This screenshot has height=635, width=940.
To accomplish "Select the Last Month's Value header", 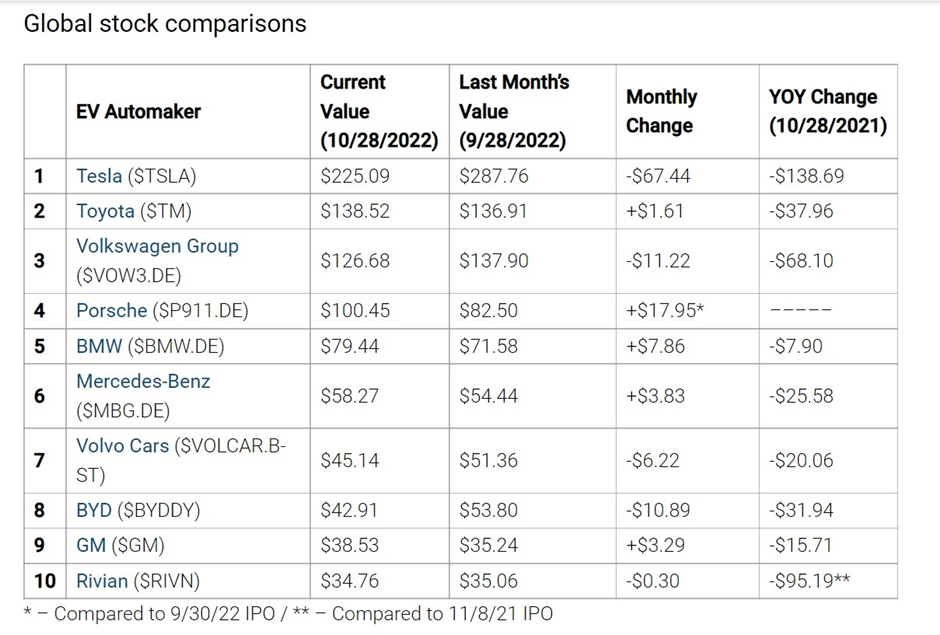I will tap(513, 111).
